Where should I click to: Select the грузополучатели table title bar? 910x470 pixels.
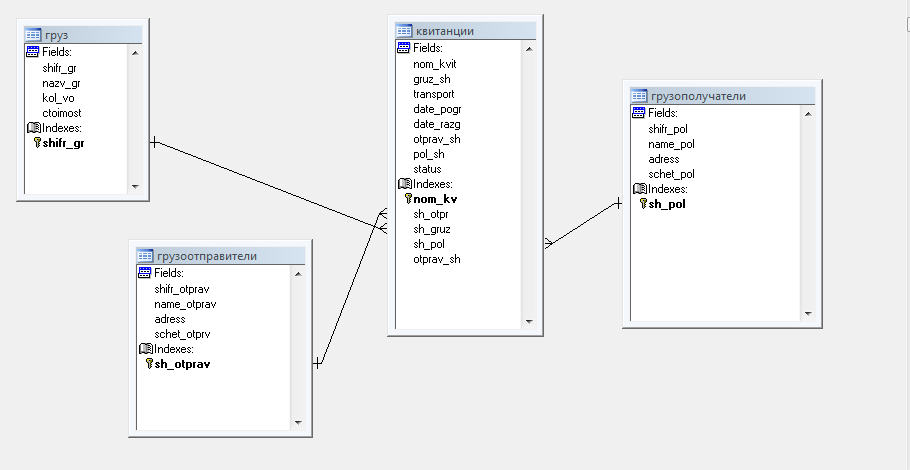(723, 96)
